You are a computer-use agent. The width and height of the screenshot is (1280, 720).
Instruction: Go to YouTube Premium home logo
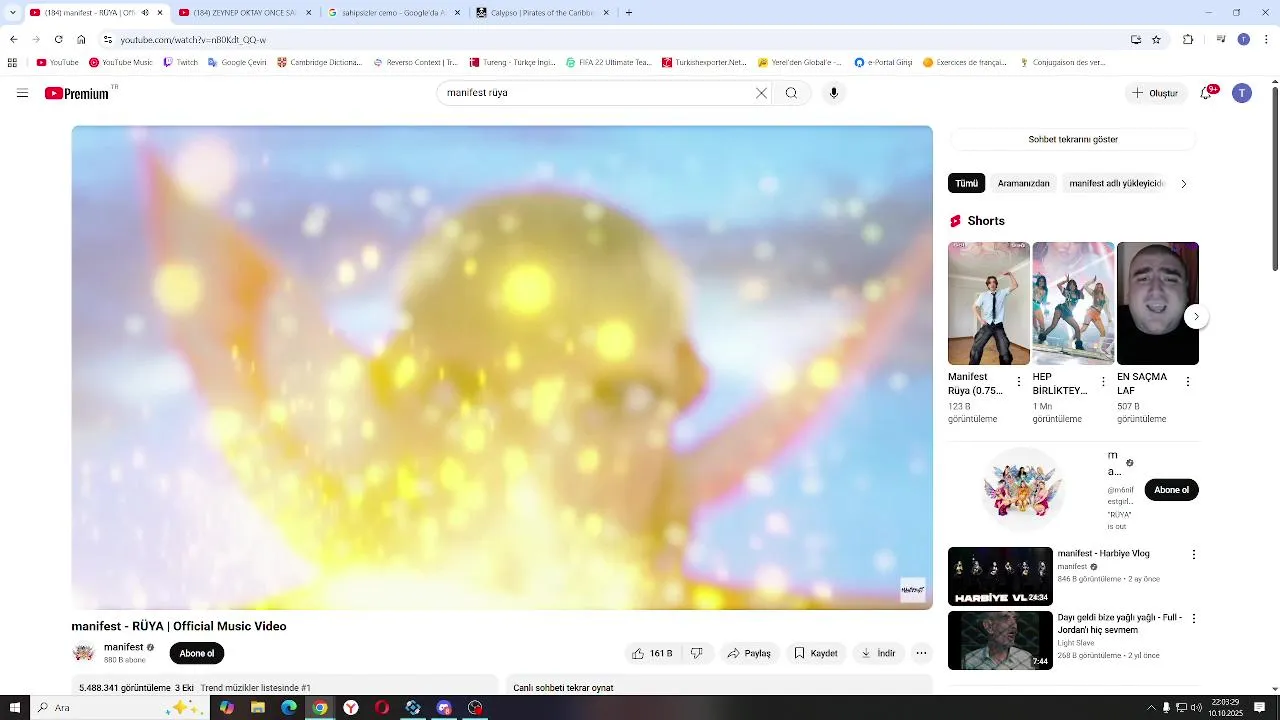pos(77,93)
